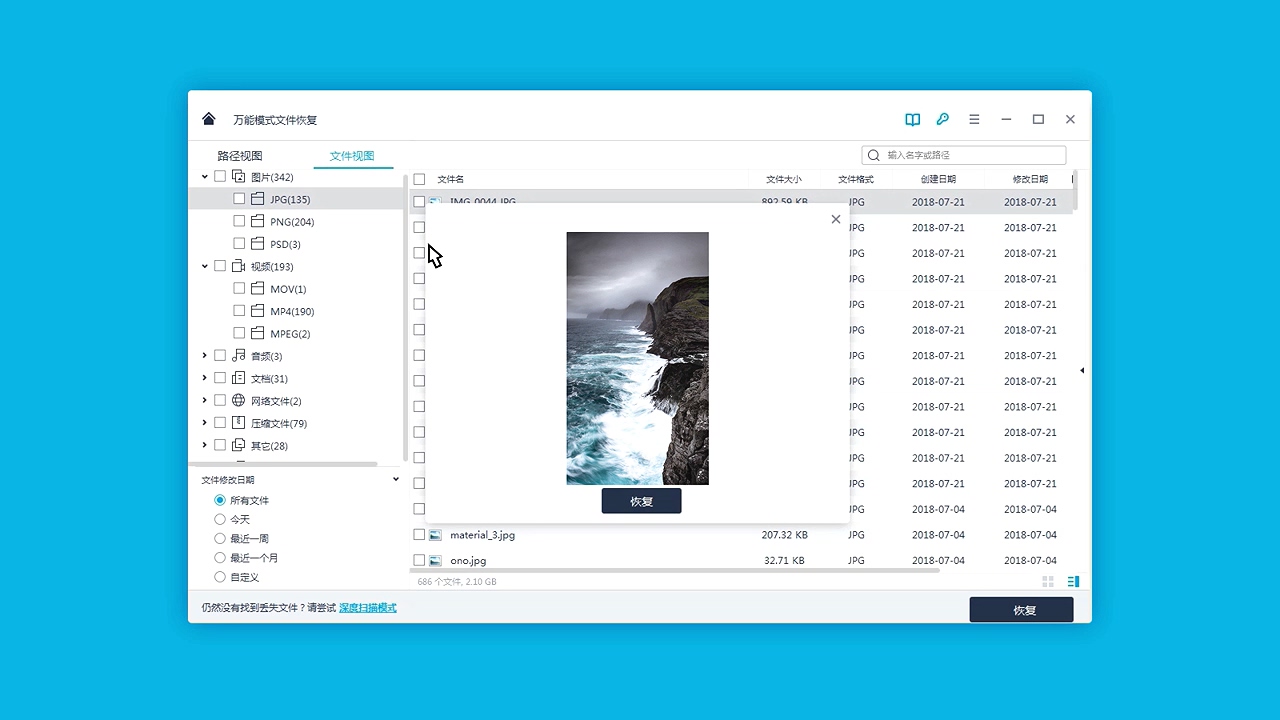Click the PNG(204) folder icon

tap(258, 221)
